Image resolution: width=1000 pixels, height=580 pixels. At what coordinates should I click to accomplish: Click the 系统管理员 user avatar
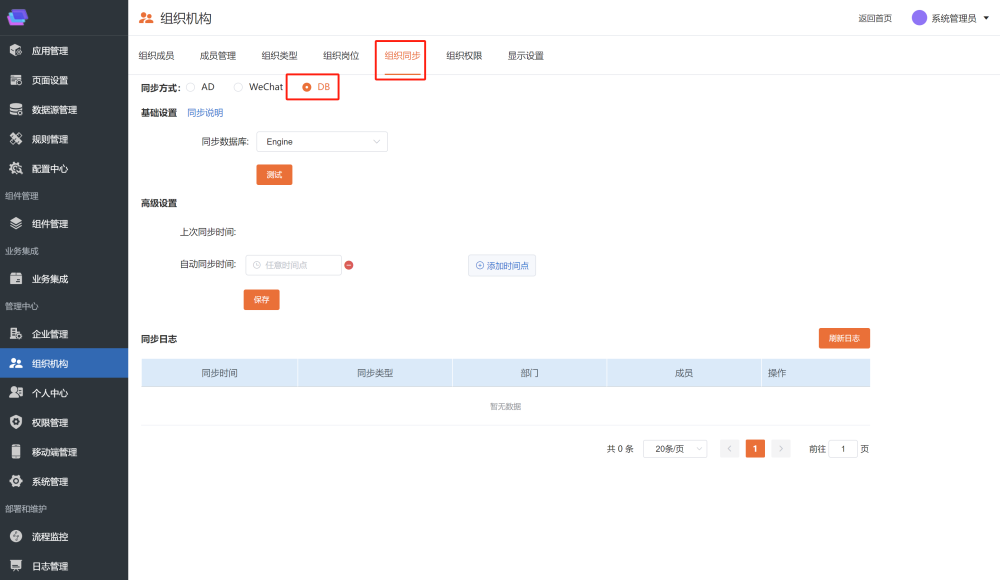[x=919, y=18]
